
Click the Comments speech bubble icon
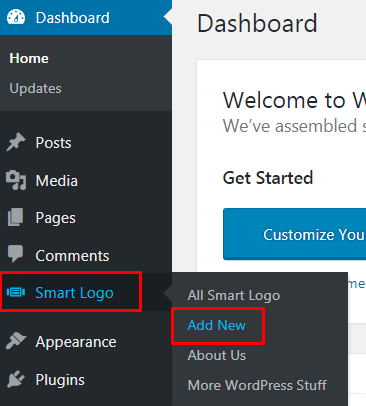pyautogui.click(x=15, y=254)
